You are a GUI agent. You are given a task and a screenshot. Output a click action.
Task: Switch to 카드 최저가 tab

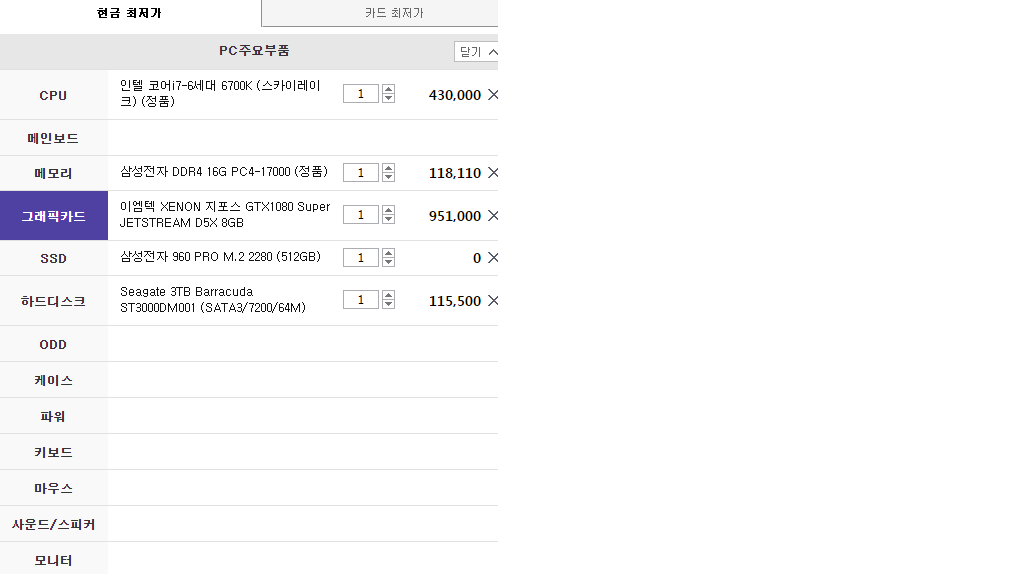379,13
